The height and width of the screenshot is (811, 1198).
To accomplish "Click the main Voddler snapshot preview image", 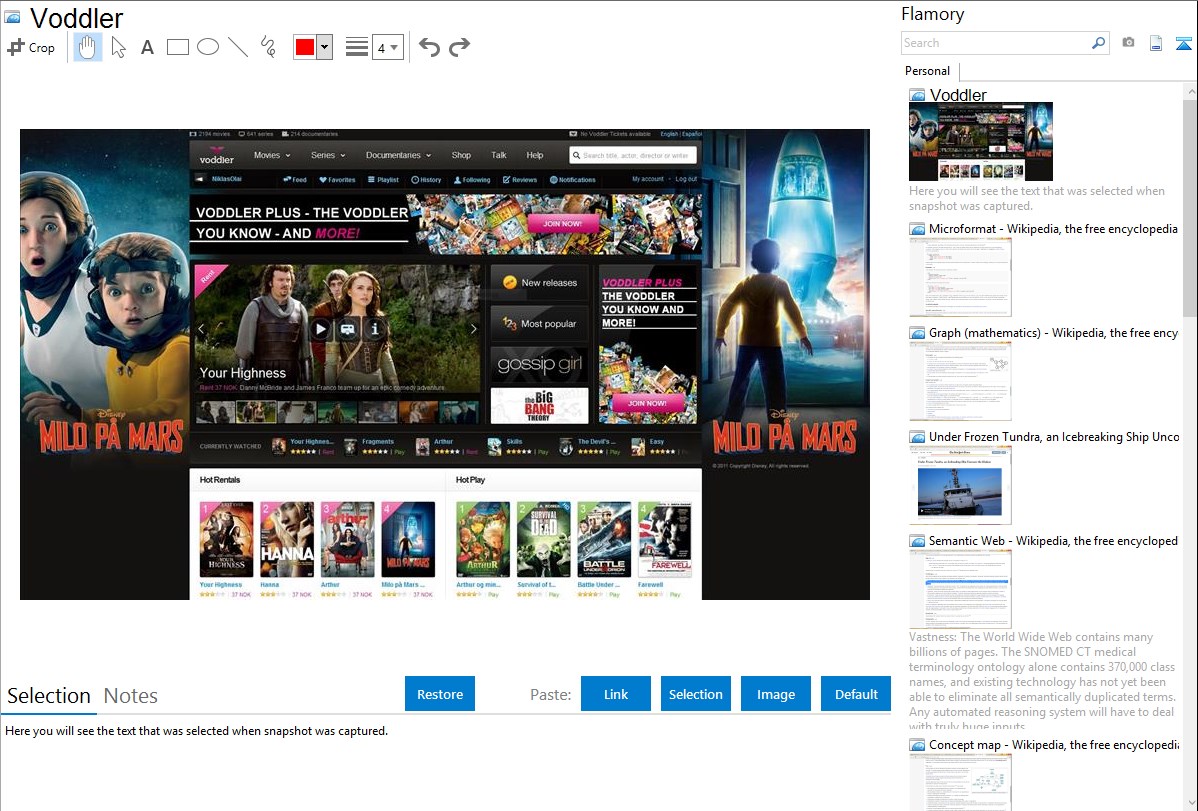I will tap(445, 365).
